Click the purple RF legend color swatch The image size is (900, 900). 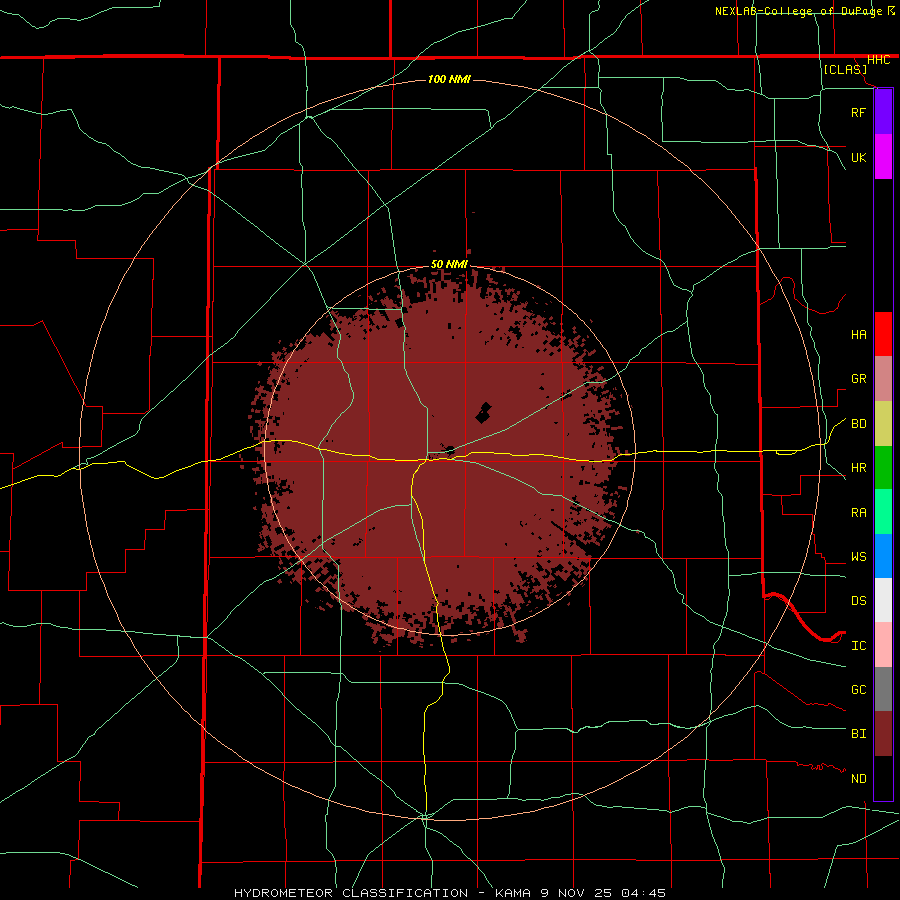click(x=883, y=112)
